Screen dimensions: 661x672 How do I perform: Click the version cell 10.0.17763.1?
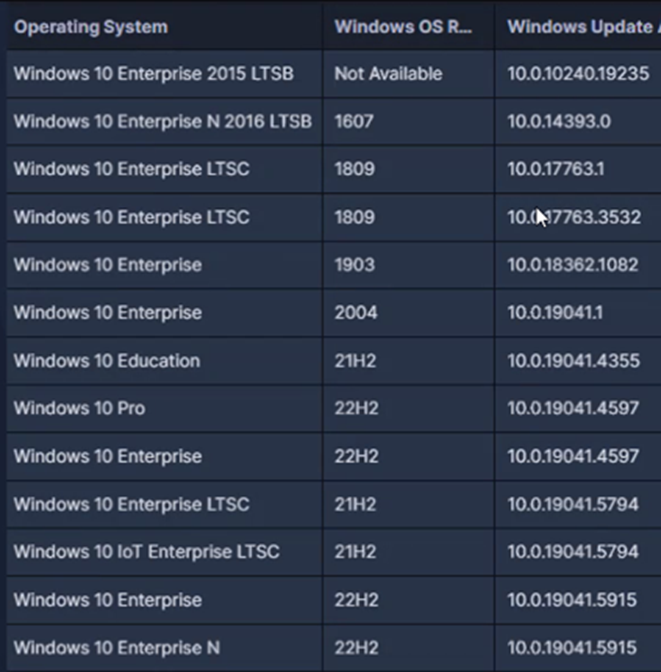pyautogui.click(x=555, y=169)
